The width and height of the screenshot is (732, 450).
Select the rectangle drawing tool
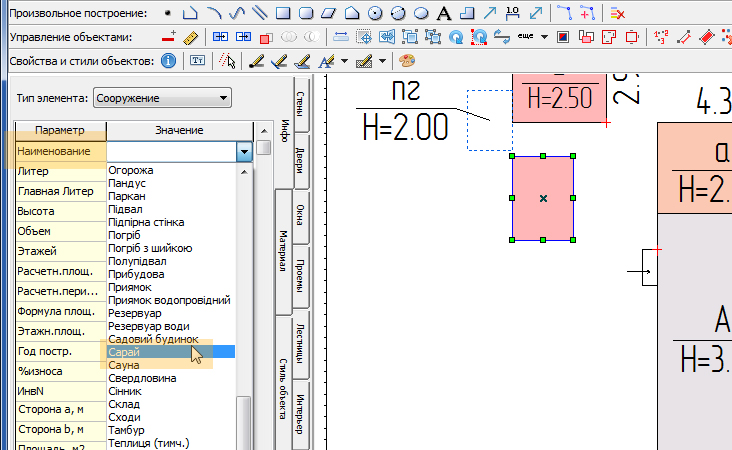[282, 13]
